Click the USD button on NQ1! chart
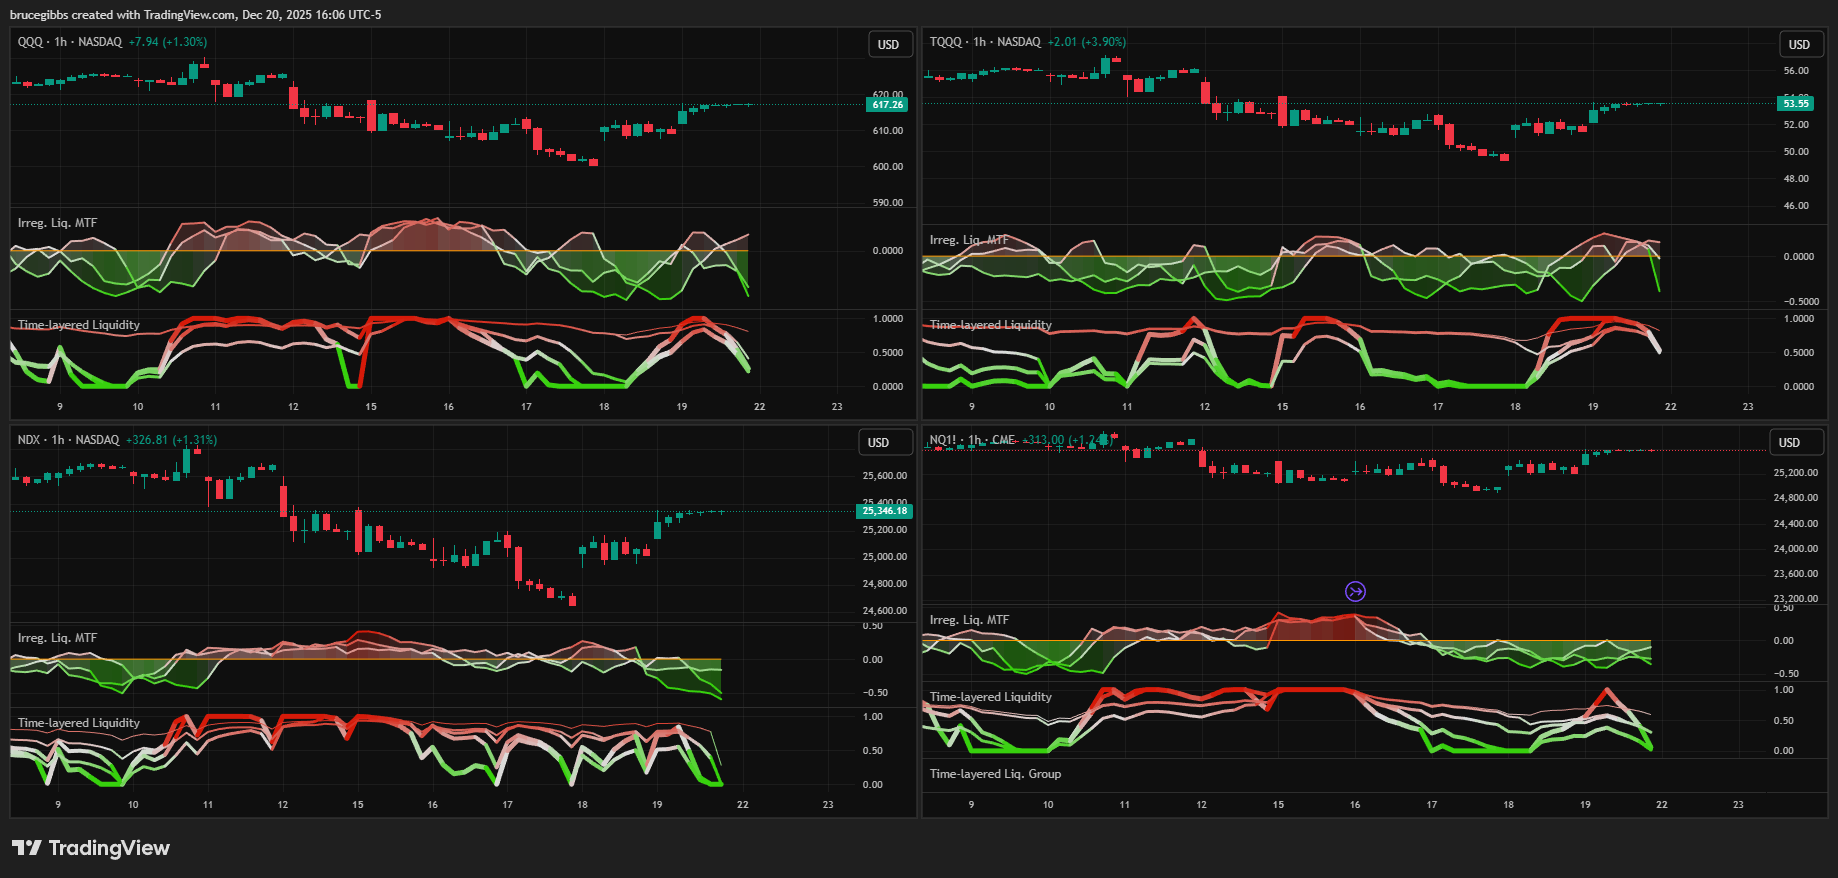 pos(1788,443)
